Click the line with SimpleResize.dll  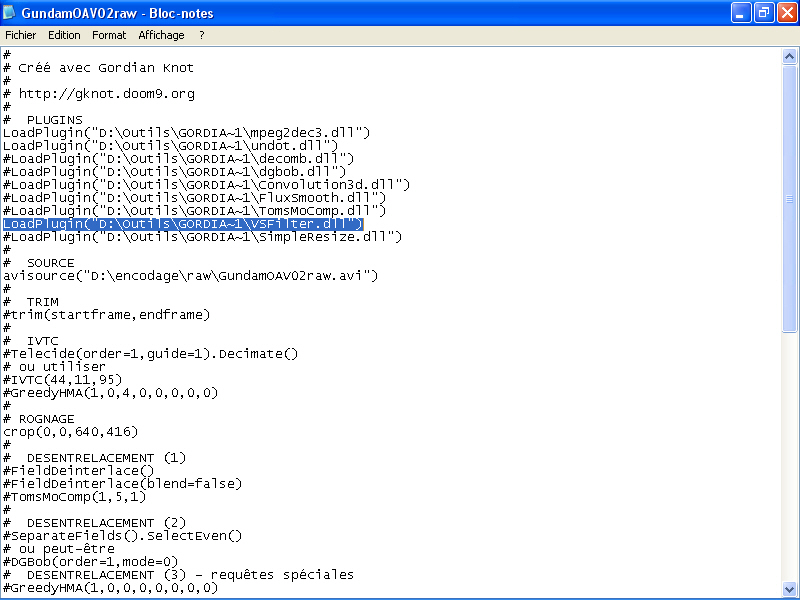point(203,237)
